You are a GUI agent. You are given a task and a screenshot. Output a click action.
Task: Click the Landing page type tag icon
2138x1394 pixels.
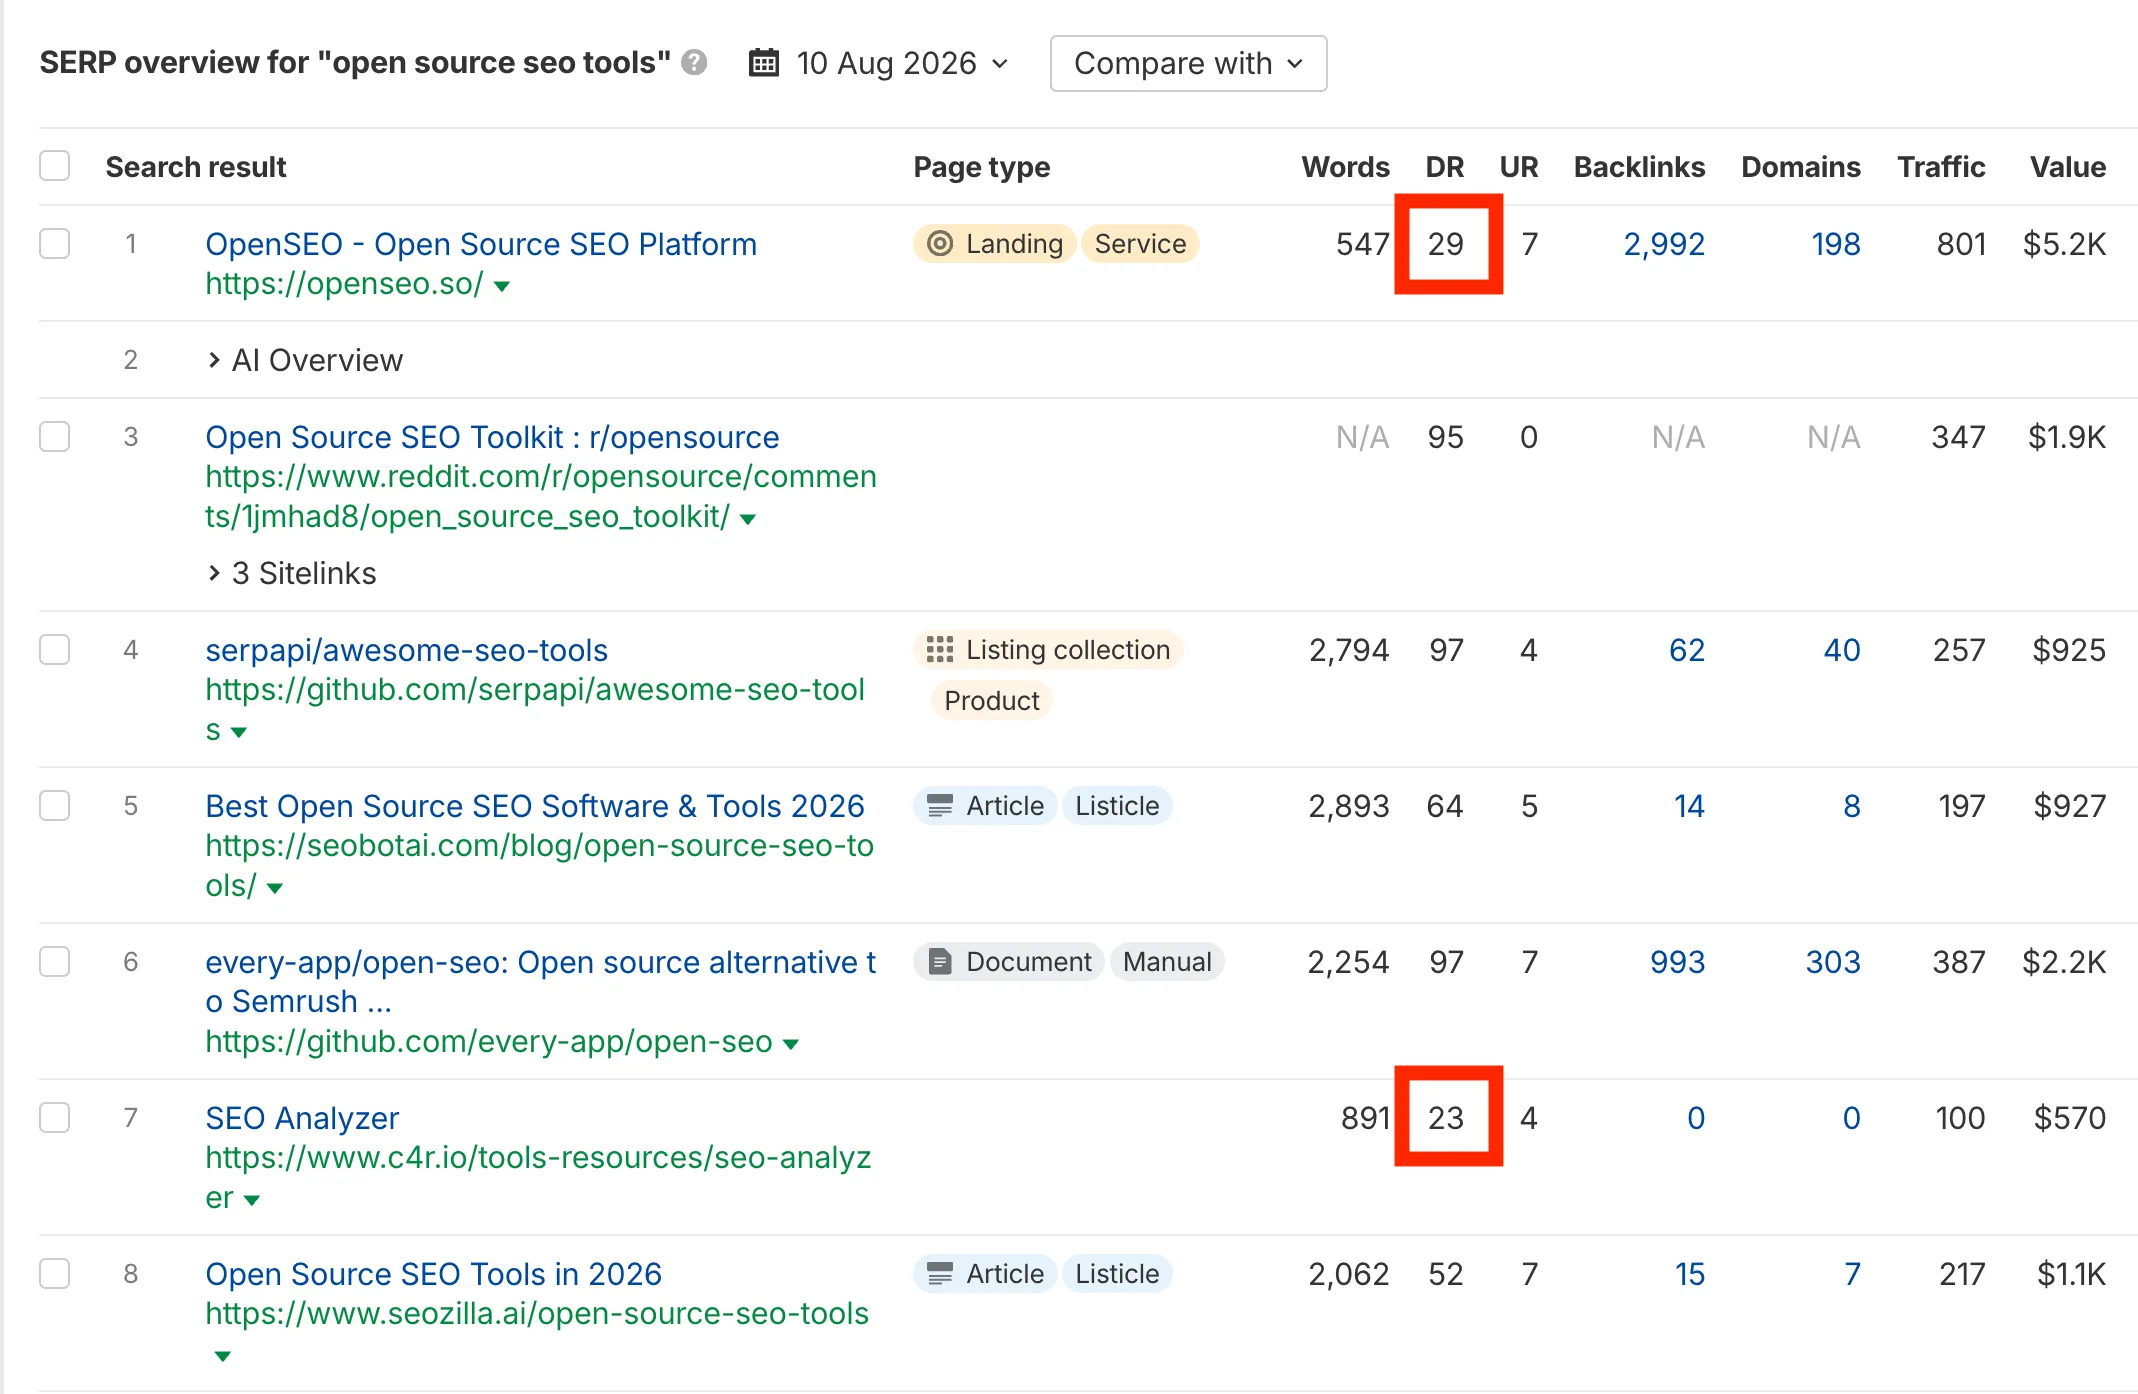[940, 244]
